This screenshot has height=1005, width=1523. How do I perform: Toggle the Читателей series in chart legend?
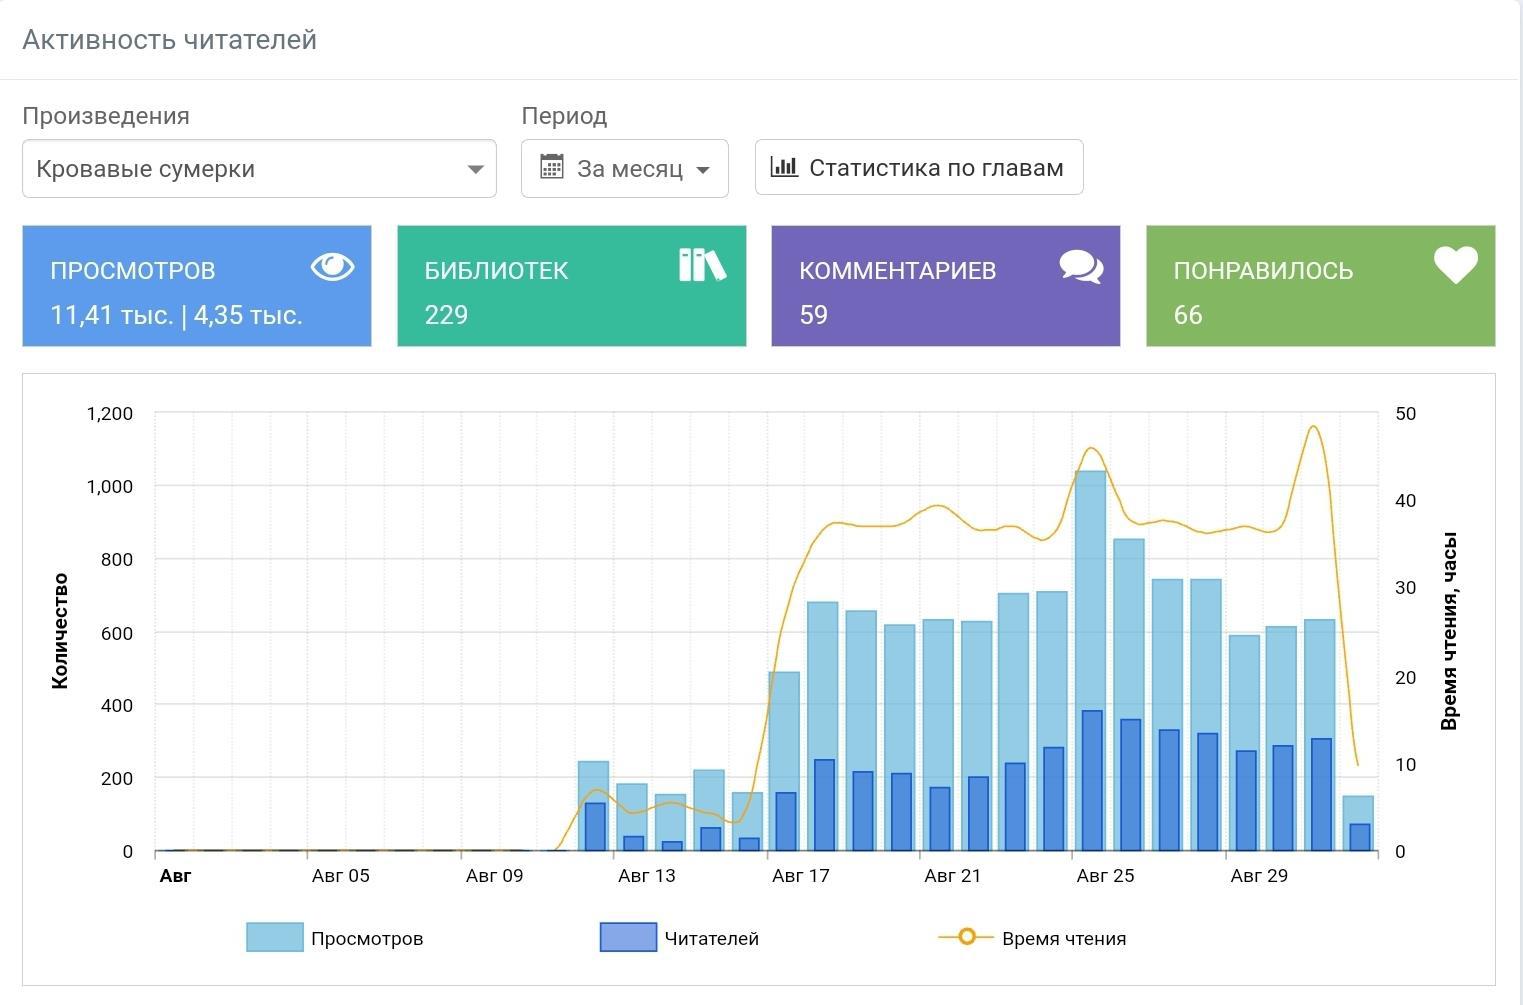[x=679, y=938]
